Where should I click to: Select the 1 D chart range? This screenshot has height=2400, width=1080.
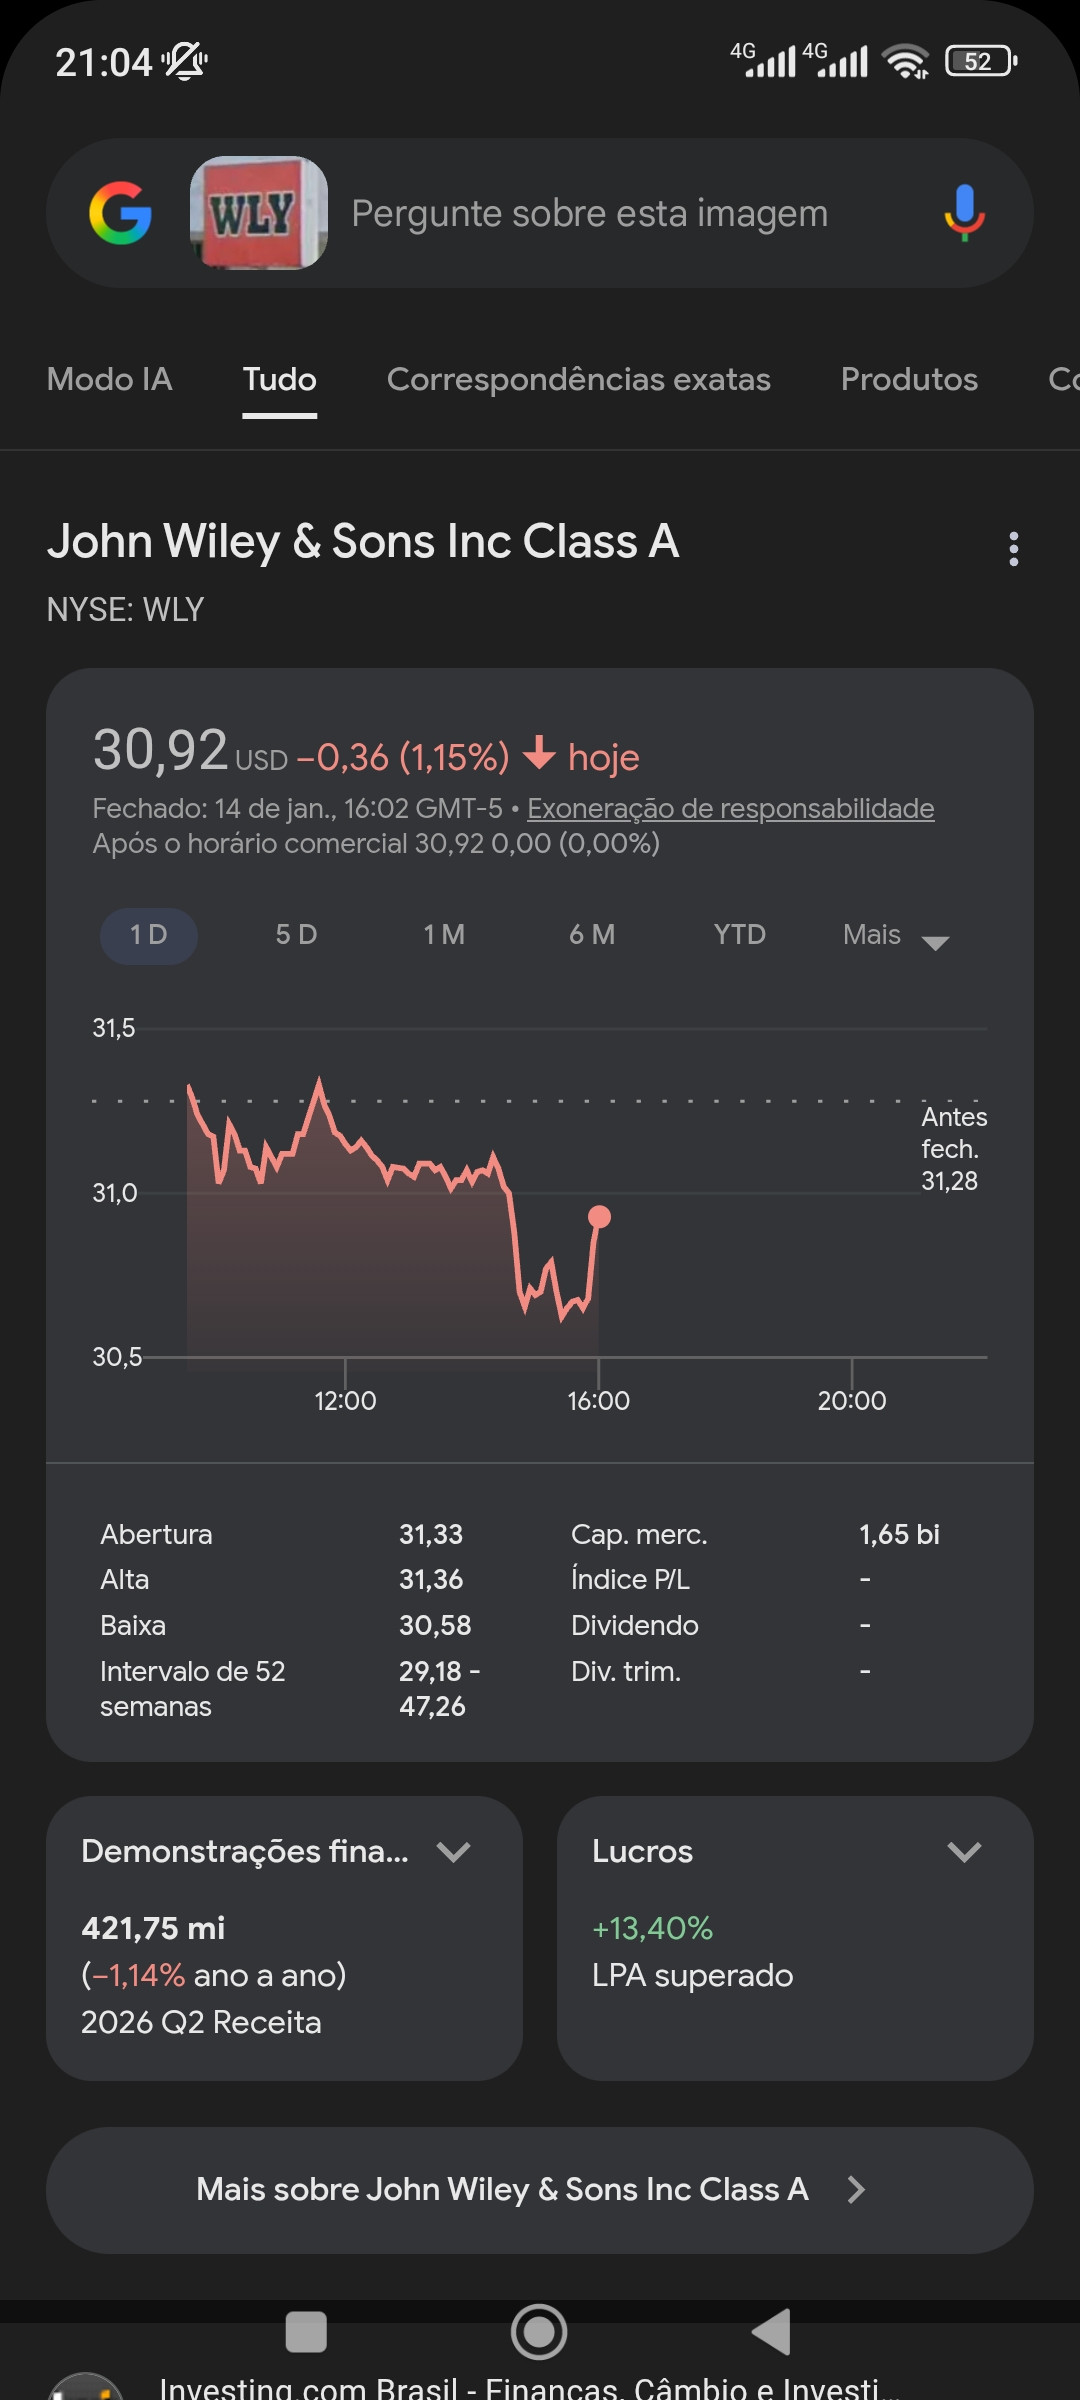coord(149,935)
